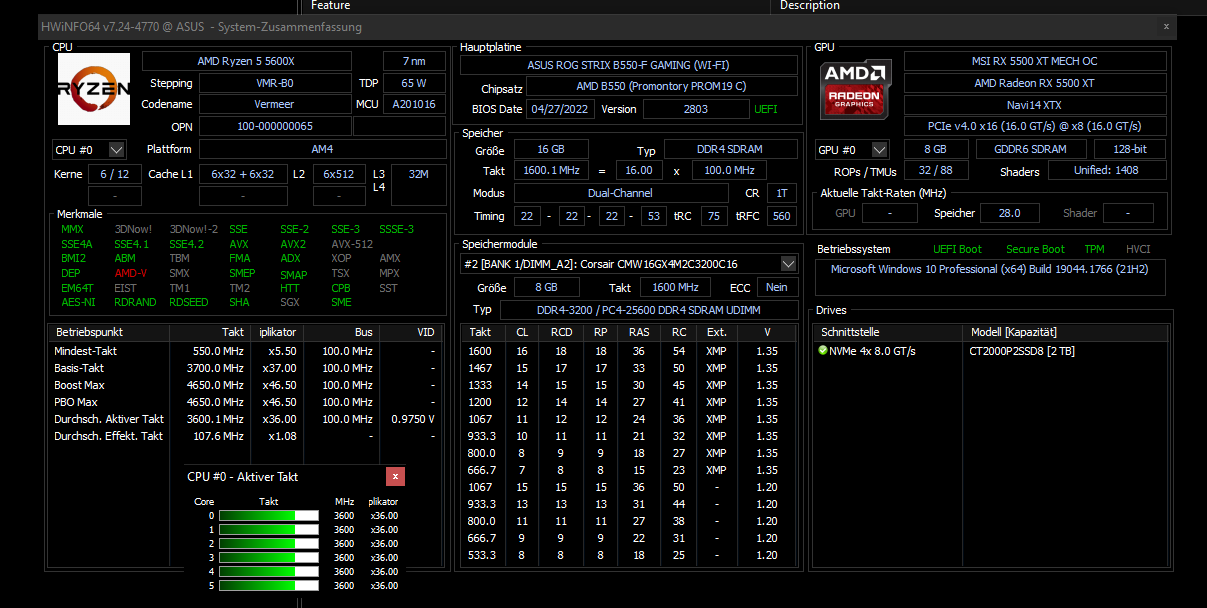The width and height of the screenshot is (1207, 608).
Task: Click the Kerne 6 / 12 field
Action: coord(115,174)
